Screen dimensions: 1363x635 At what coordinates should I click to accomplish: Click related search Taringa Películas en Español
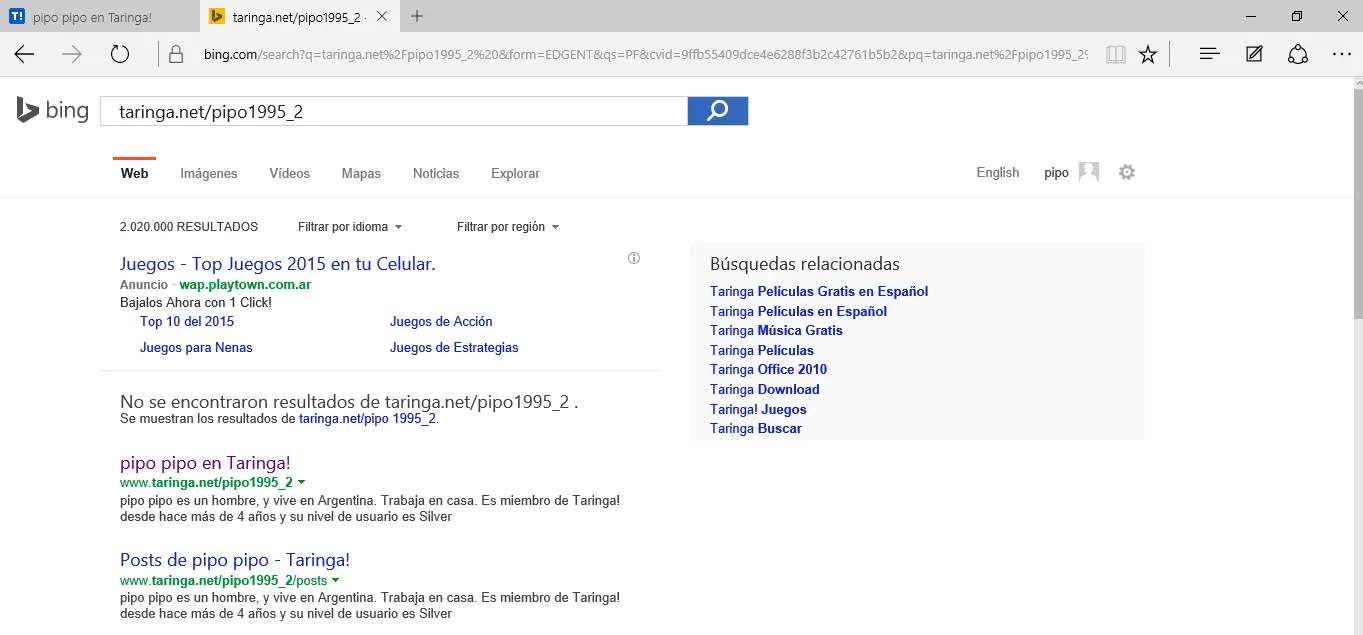coord(798,311)
